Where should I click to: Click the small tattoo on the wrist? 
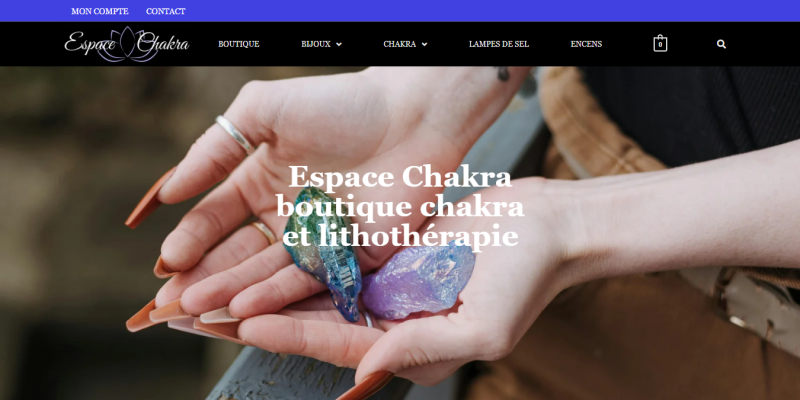coord(503,74)
